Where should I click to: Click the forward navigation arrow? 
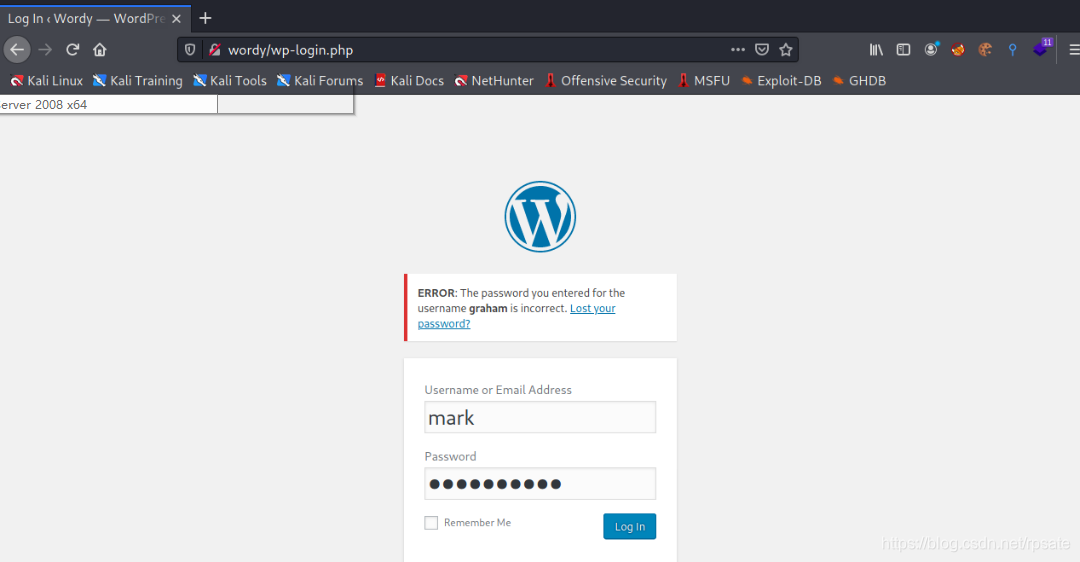click(45, 50)
